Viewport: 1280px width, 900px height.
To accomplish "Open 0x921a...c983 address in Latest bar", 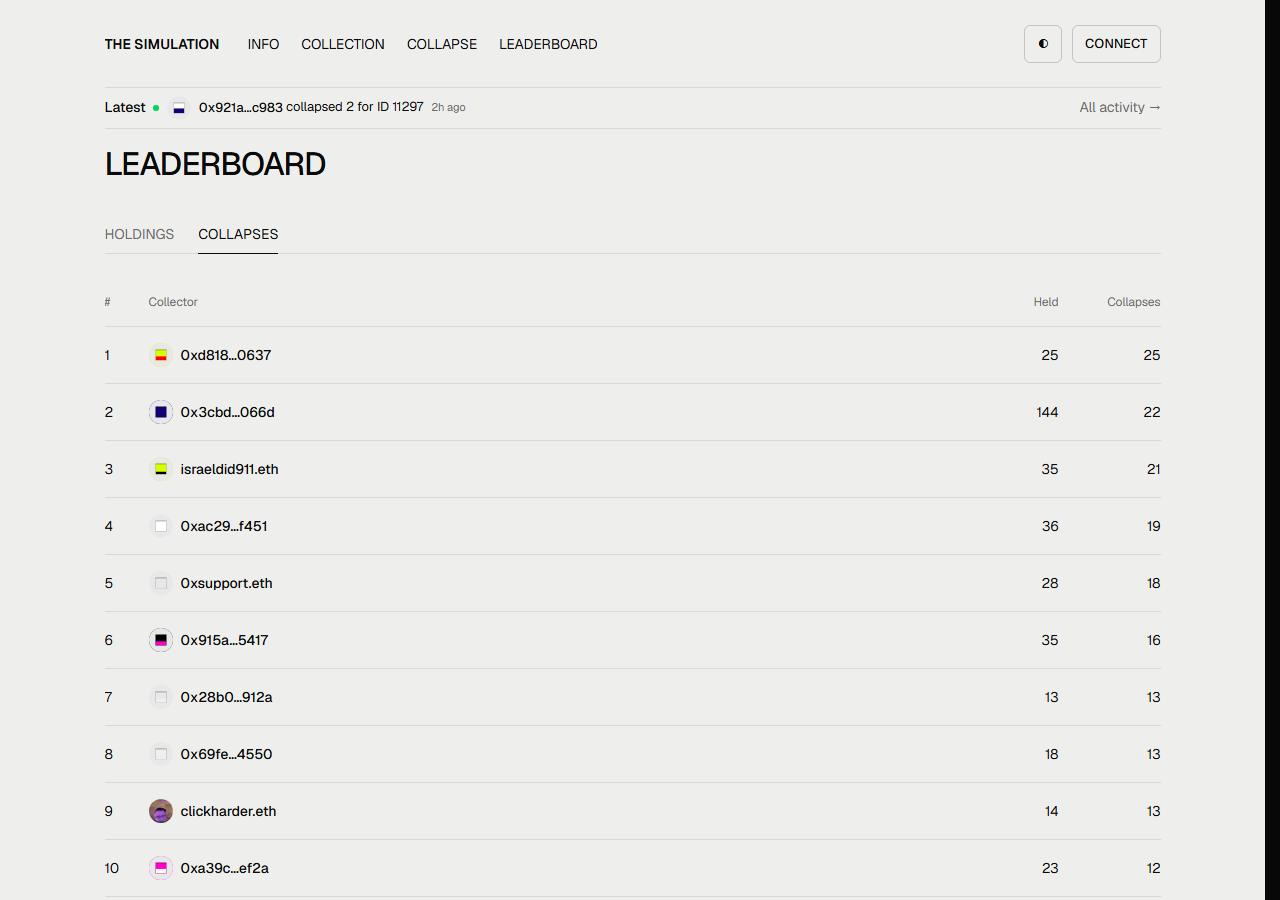I will tap(240, 107).
